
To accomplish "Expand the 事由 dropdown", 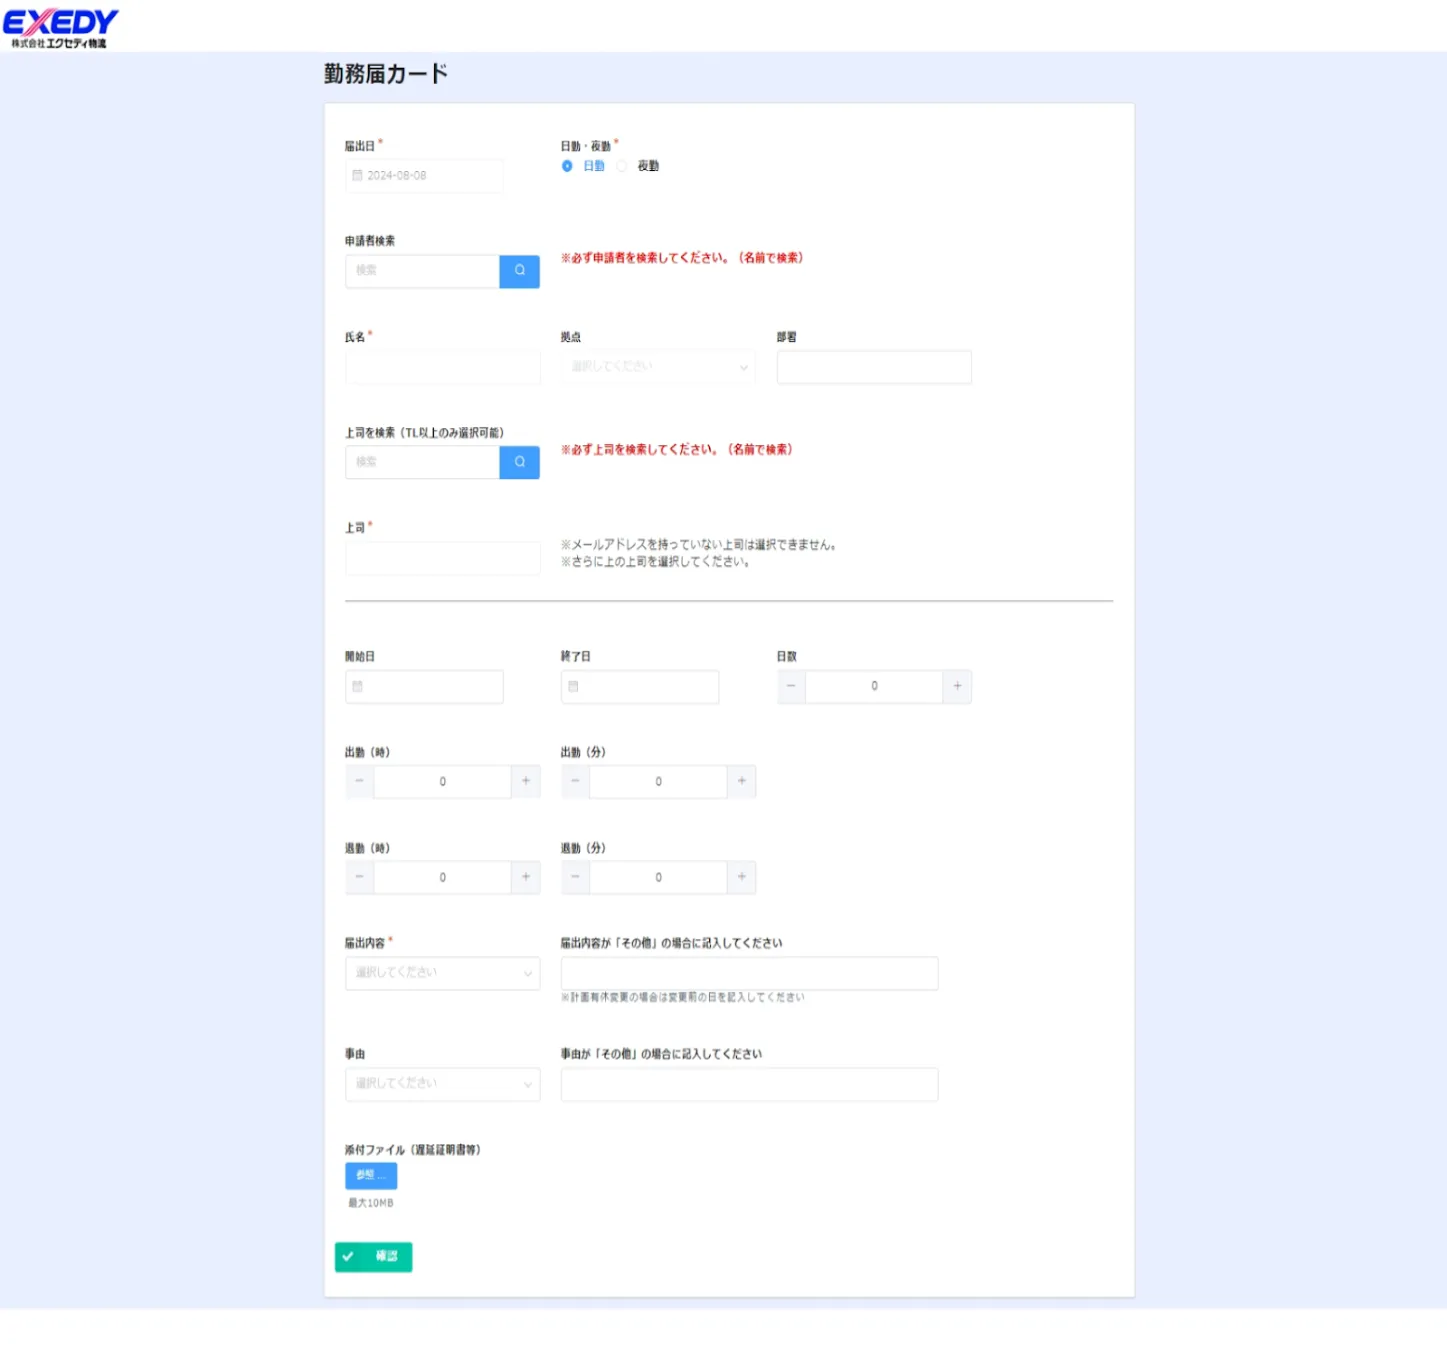I will tap(442, 1084).
